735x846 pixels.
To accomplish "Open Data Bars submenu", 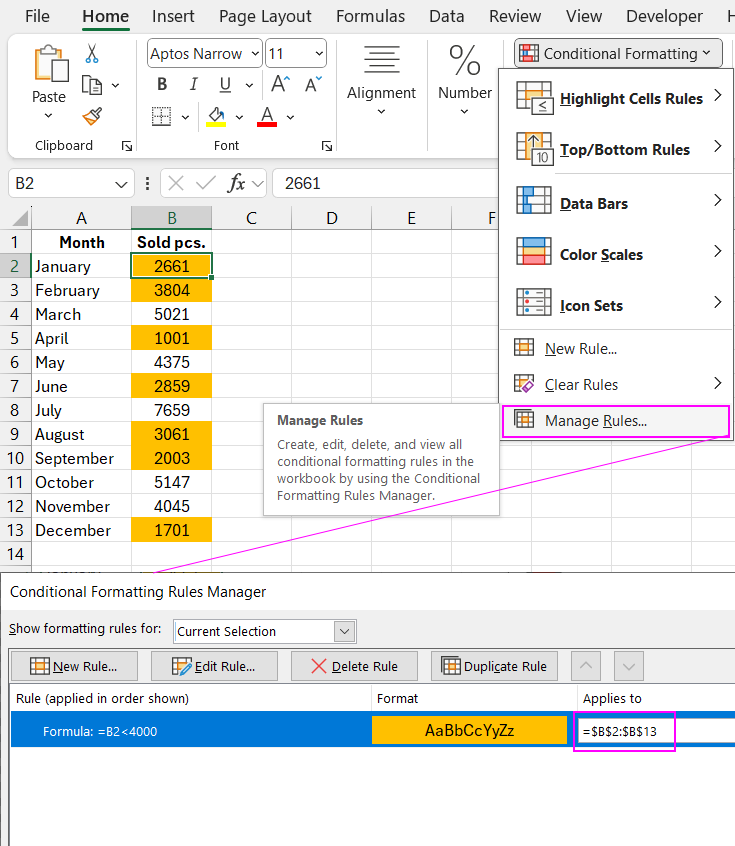I will click(x=616, y=203).
